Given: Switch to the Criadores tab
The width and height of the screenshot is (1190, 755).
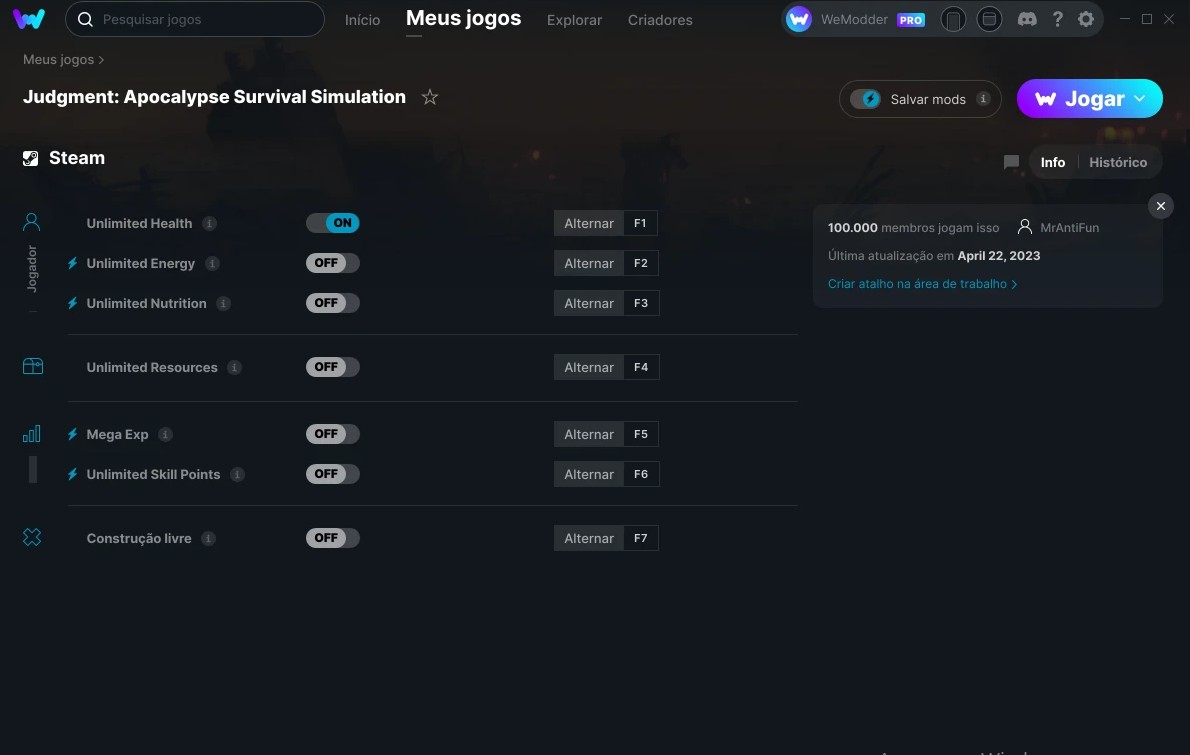Looking at the screenshot, I should click(x=660, y=20).
